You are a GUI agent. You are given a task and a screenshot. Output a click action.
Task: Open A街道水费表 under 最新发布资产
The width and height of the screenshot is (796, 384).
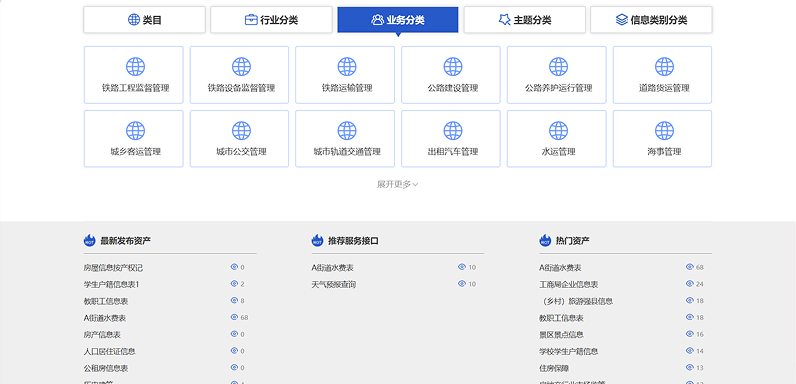pos(105,318)
